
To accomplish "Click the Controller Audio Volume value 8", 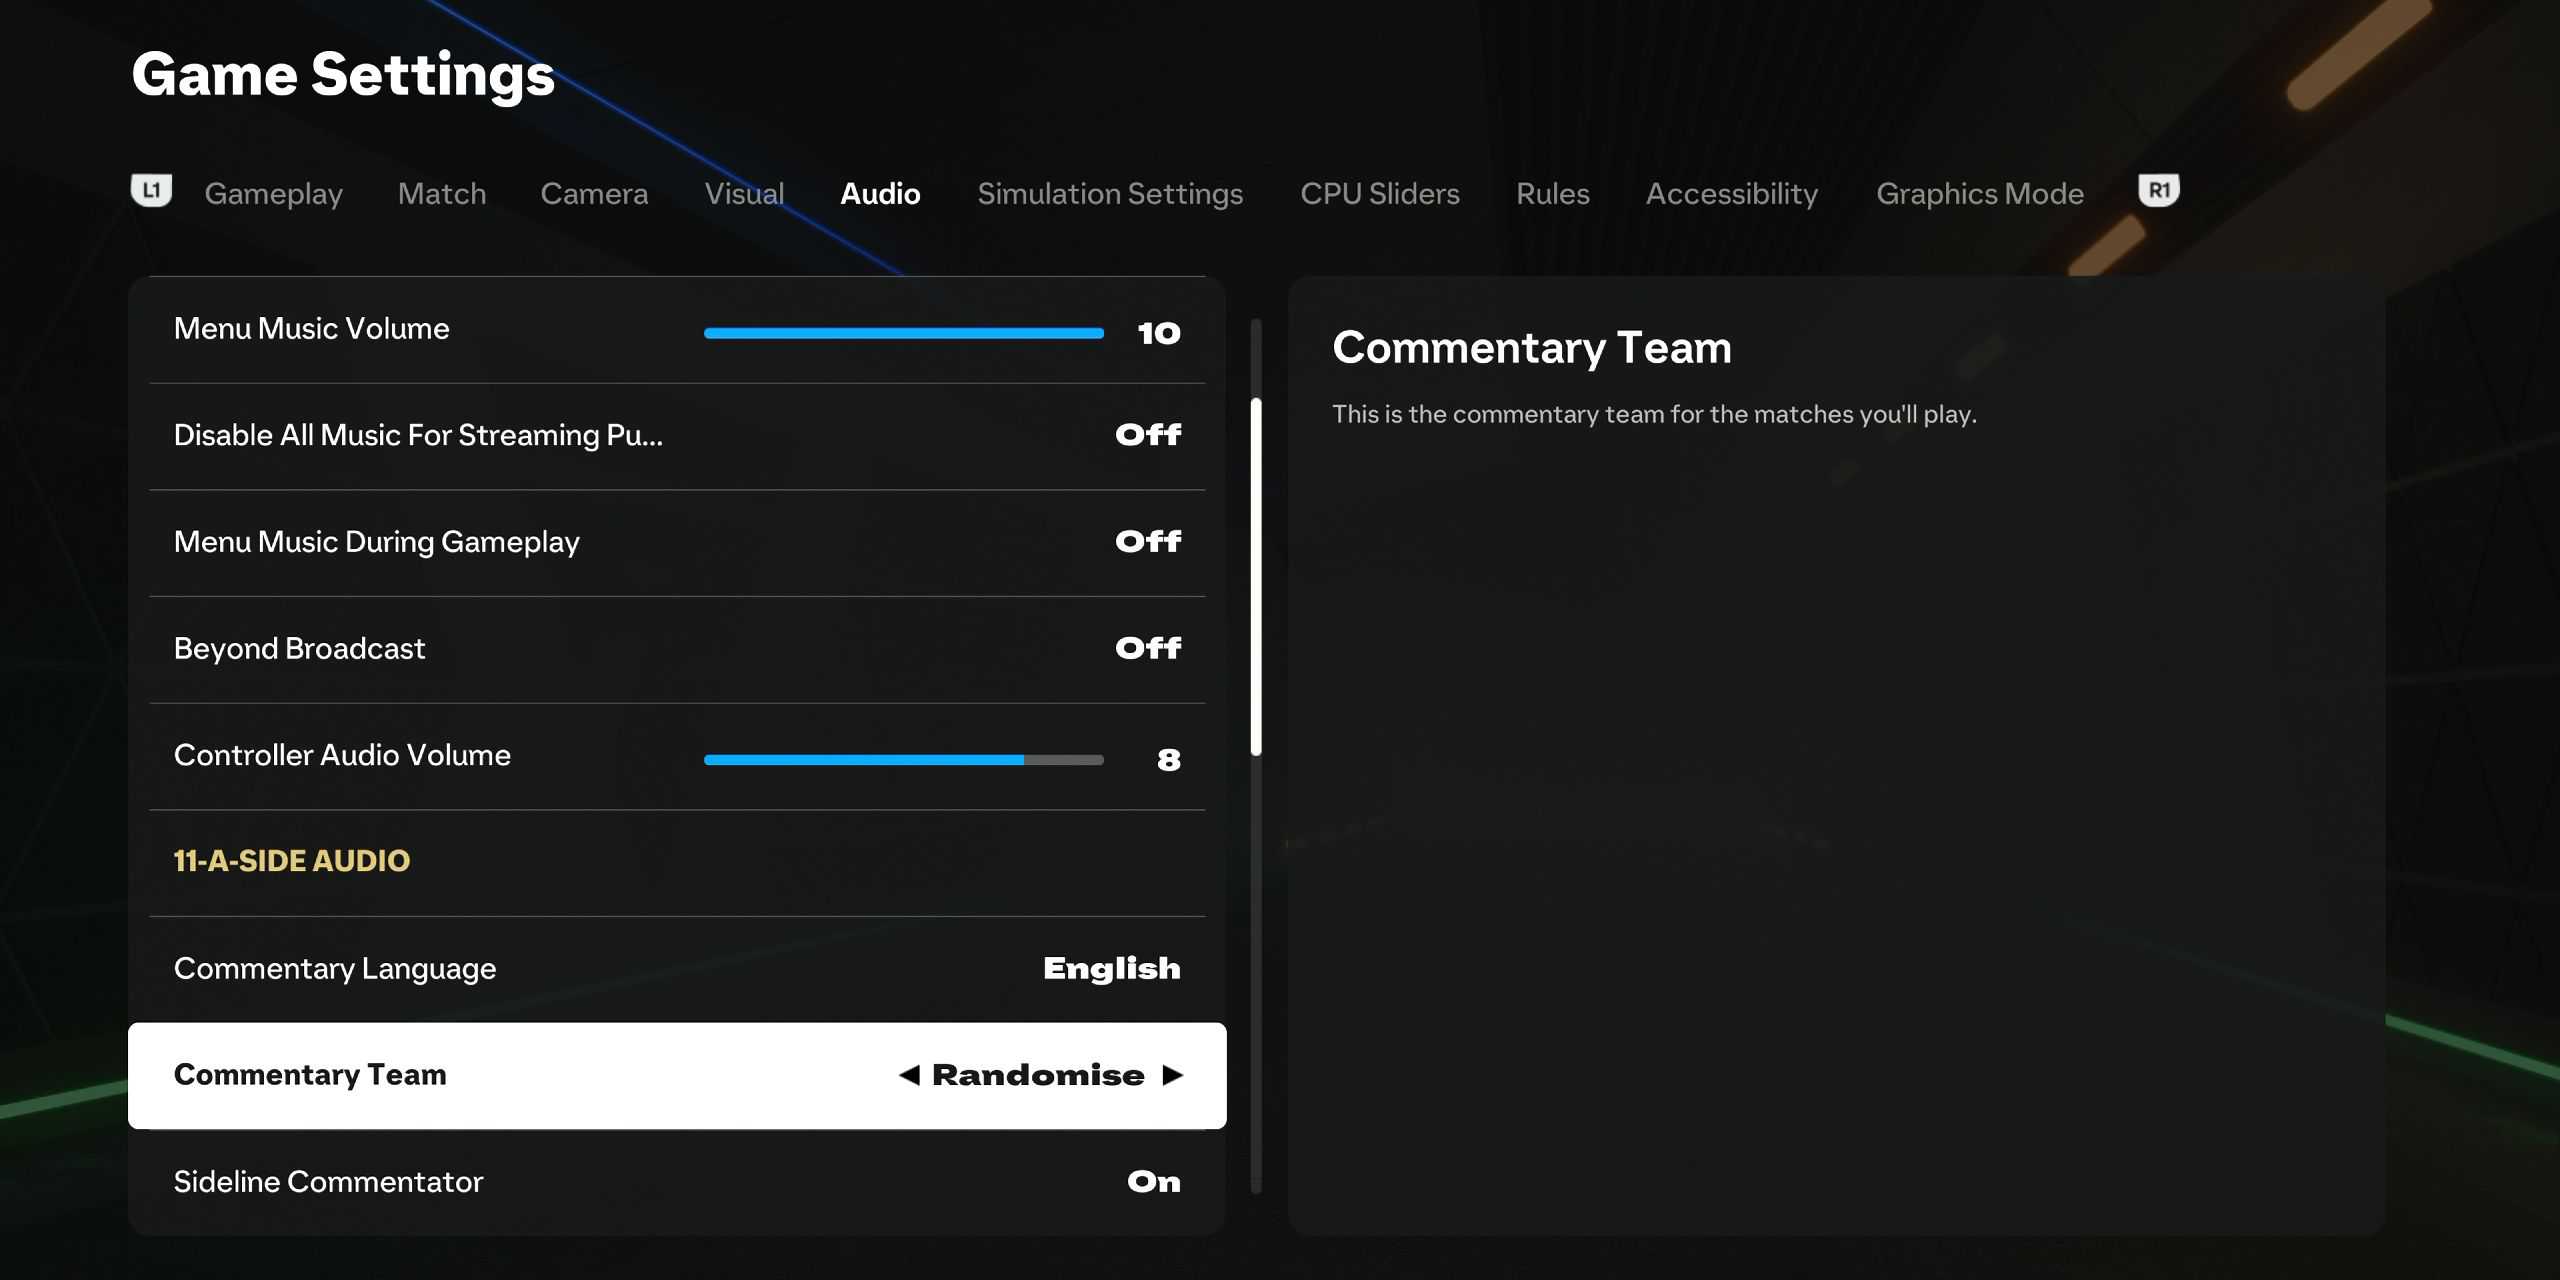I will pos(1169,760).
